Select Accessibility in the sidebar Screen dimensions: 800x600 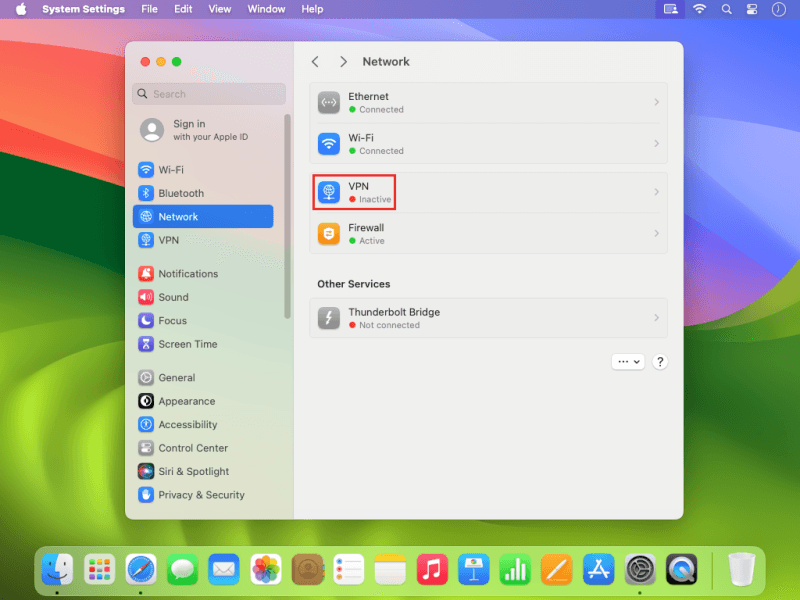pyautogui.click(x=187, y=425)
